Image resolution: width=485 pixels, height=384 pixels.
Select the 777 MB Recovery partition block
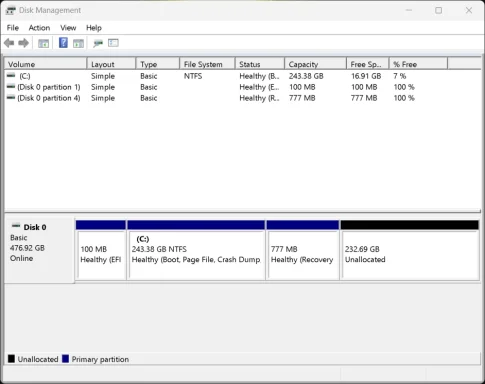click(x=303, y=250)
